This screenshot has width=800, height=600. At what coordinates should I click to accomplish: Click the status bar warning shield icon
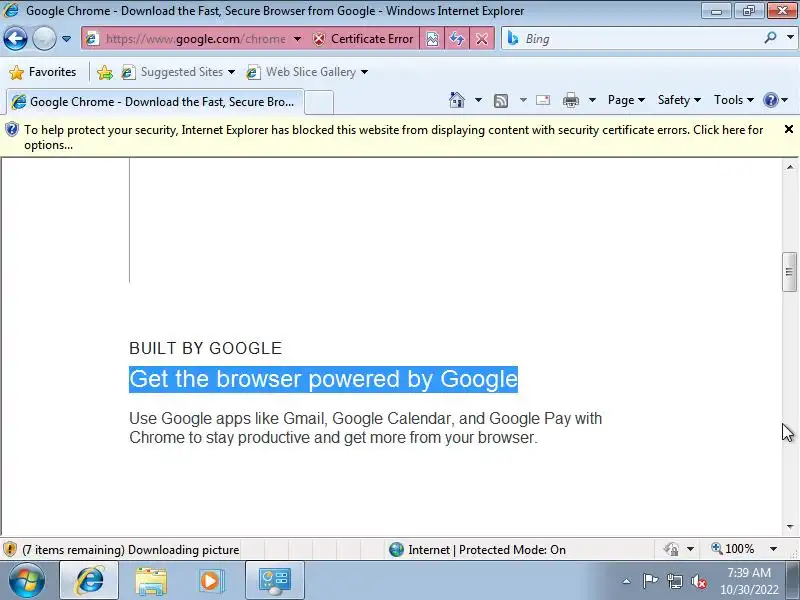point(10,549)
